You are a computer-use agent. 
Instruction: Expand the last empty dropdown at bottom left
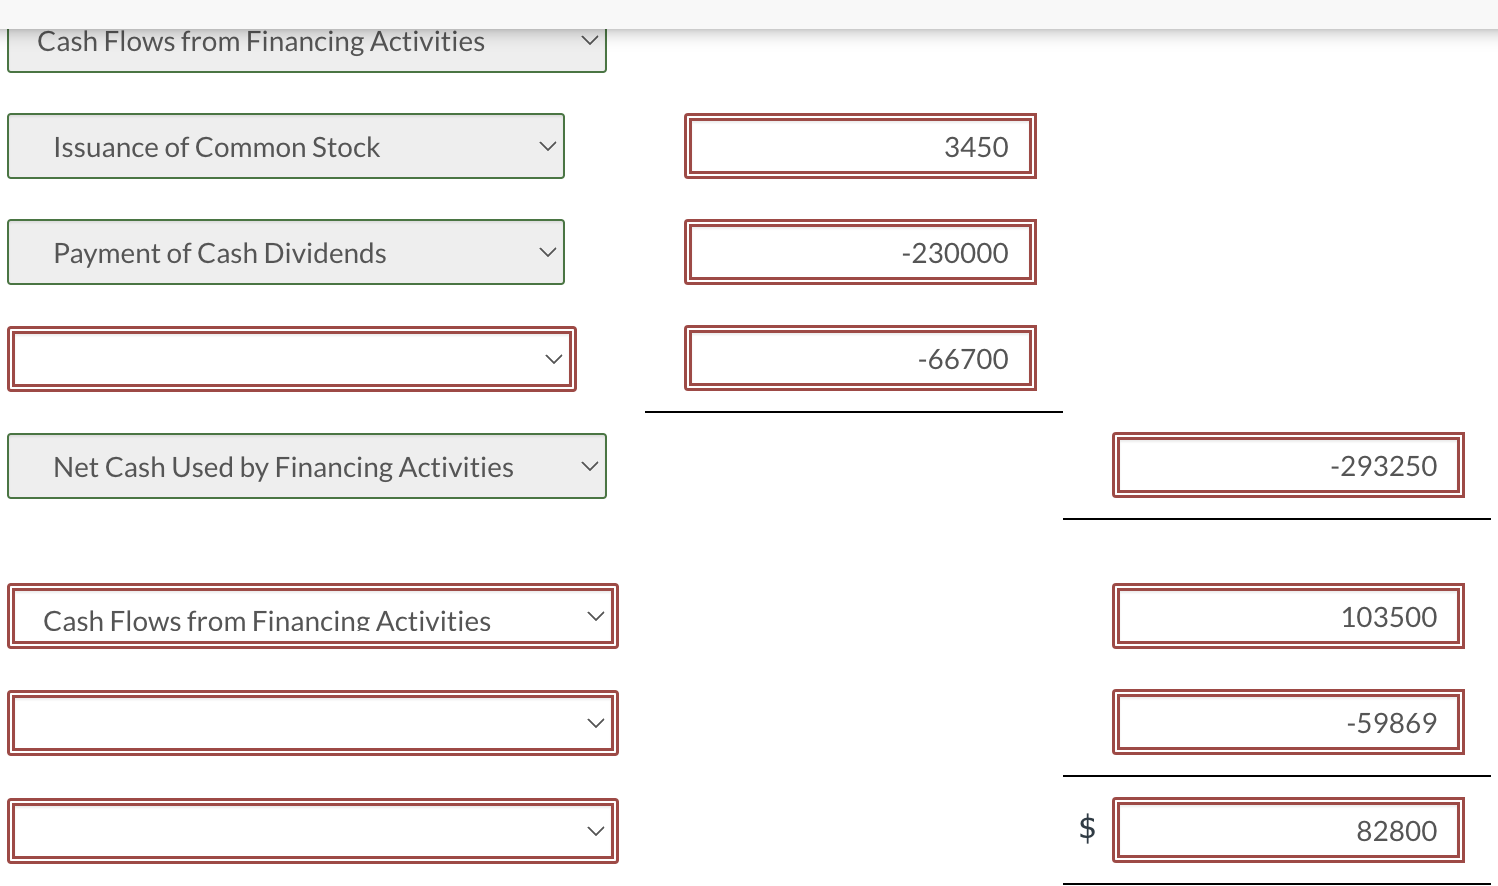pyautogui.click(x=312, y=830)
